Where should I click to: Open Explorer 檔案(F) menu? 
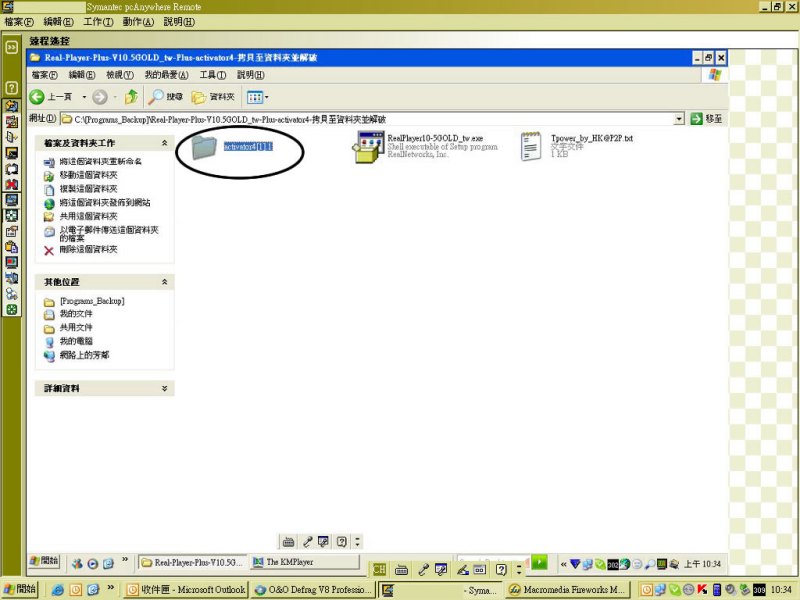pyautogui.click(x=44, y=75)
